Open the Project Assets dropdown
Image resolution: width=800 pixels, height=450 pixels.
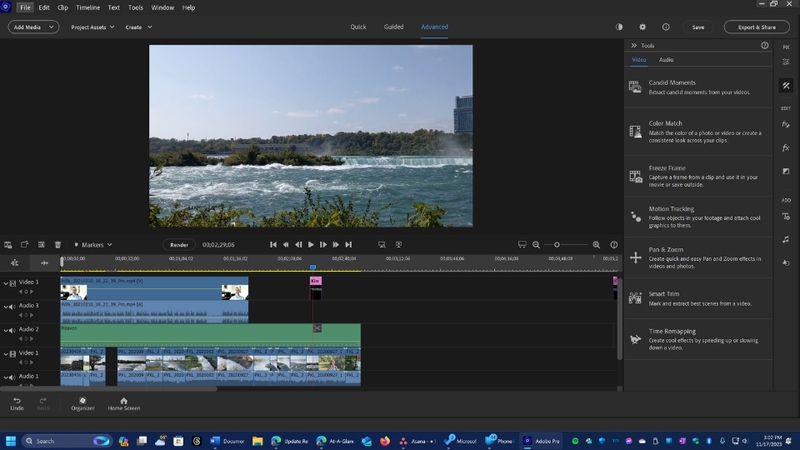click(92, 27)
